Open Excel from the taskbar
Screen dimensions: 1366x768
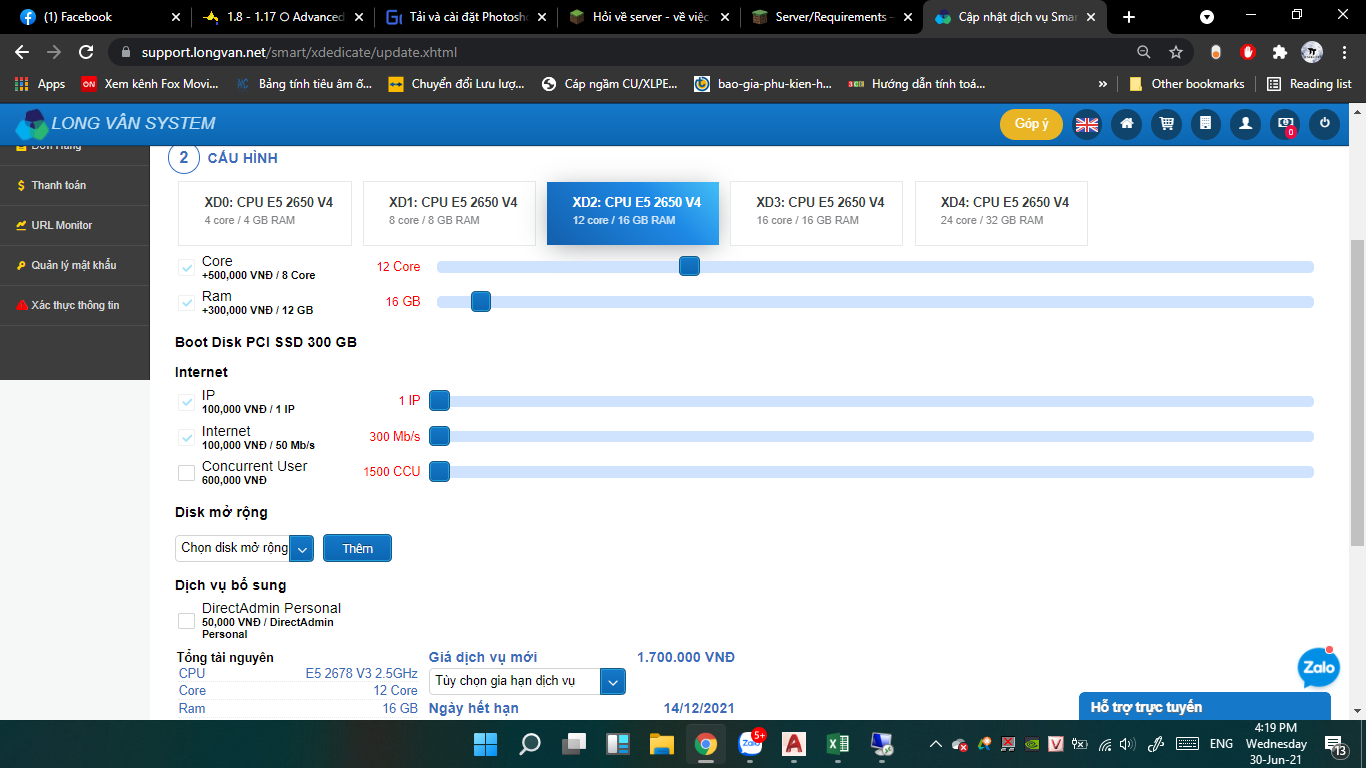click(838, 744)
